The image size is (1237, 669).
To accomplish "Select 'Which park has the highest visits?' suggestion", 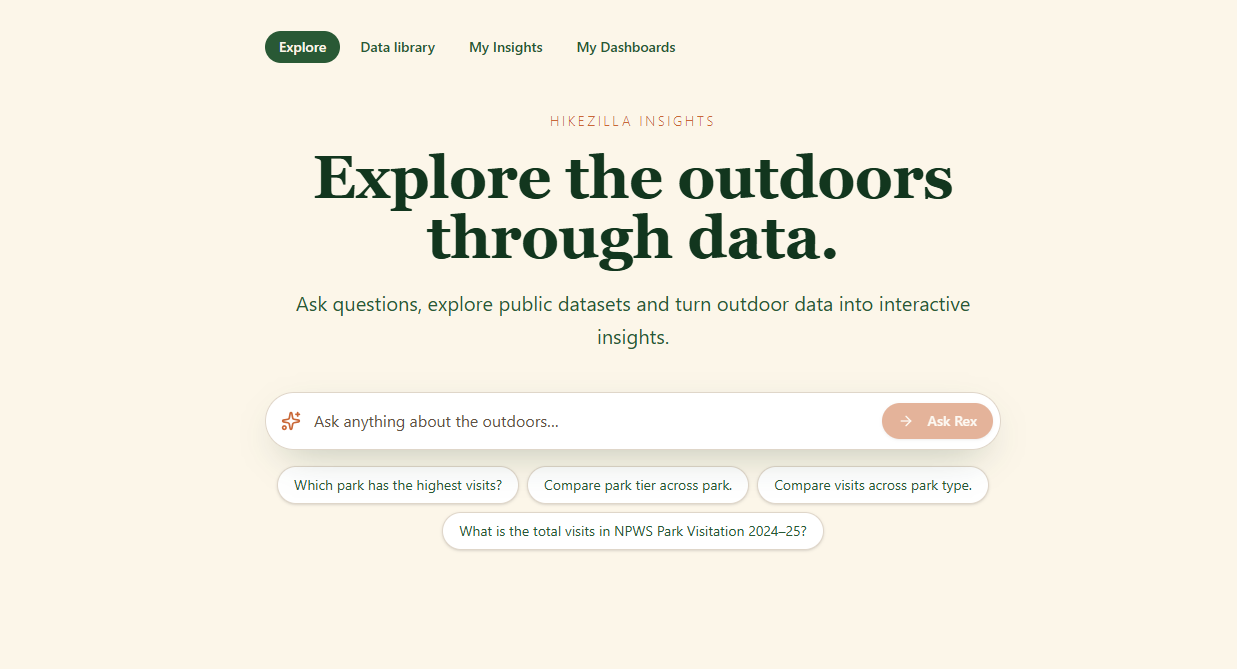I will click(398, 485).
